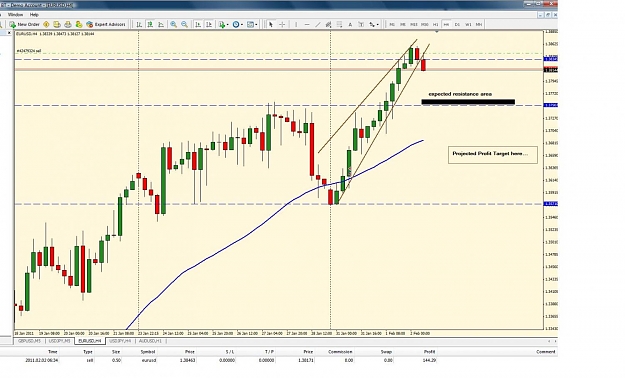
Task: Click the black resistance rectangle on chart
Action: click(468, 102)
